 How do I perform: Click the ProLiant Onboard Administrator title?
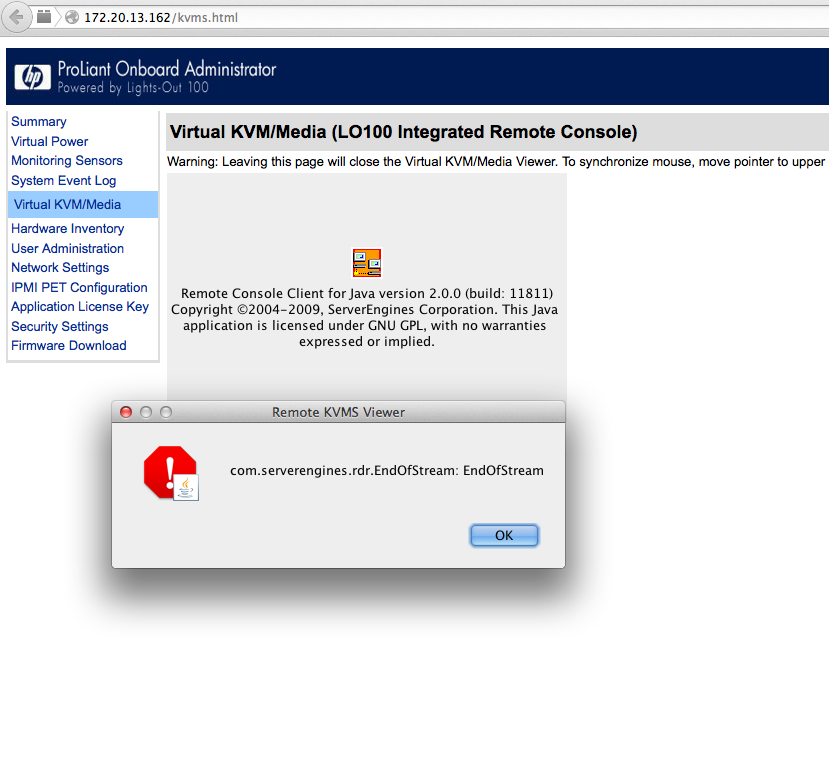pos(167,69)
